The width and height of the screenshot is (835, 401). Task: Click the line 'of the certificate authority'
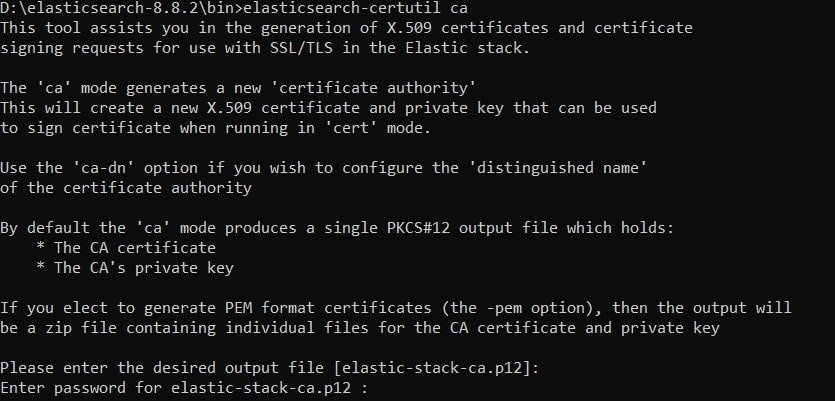126,187
